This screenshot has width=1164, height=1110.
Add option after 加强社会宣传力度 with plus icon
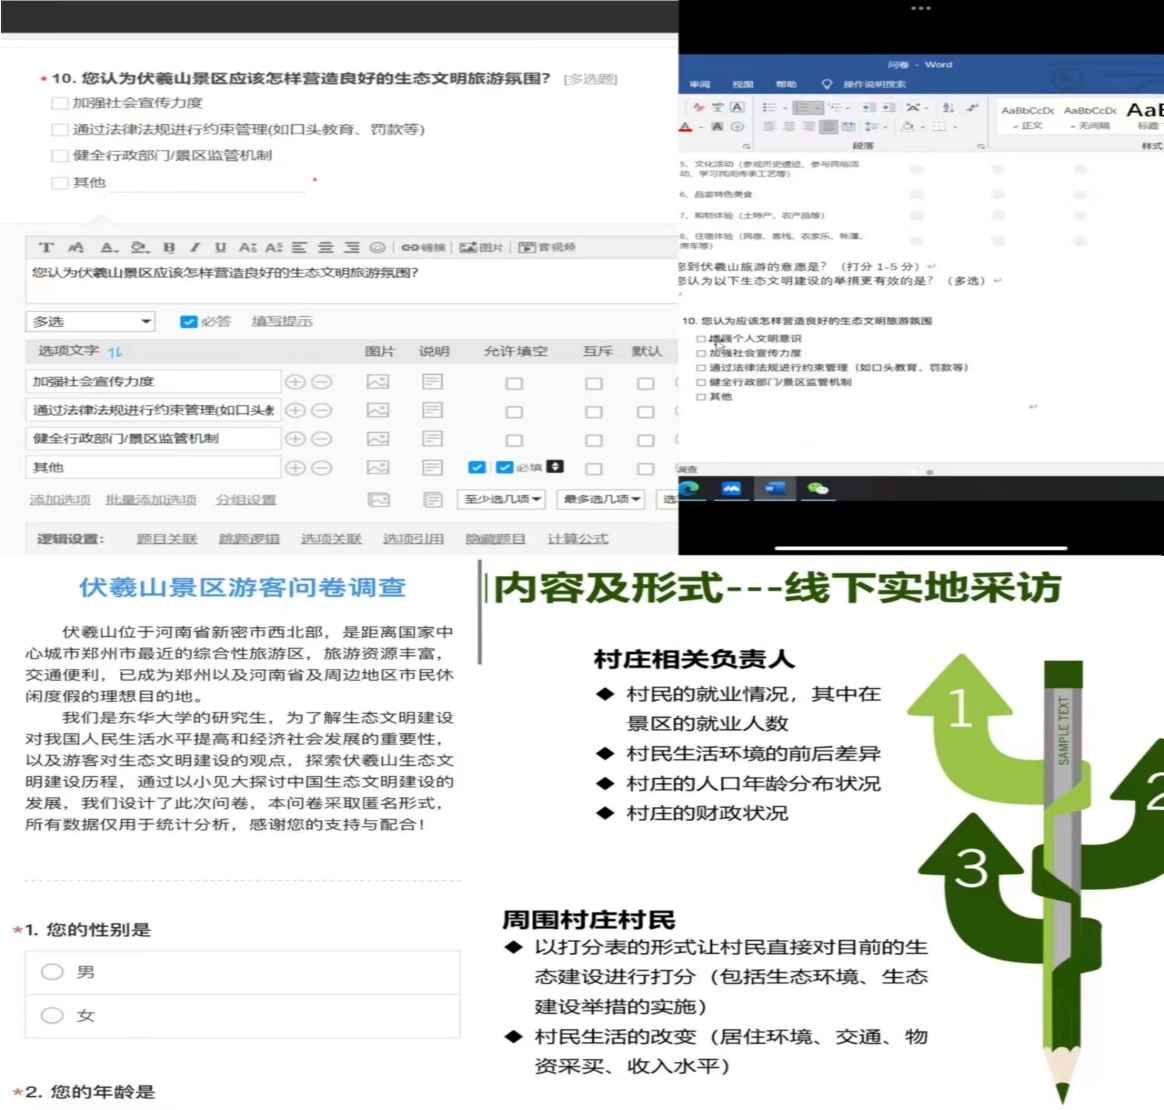tap(295, 382)
